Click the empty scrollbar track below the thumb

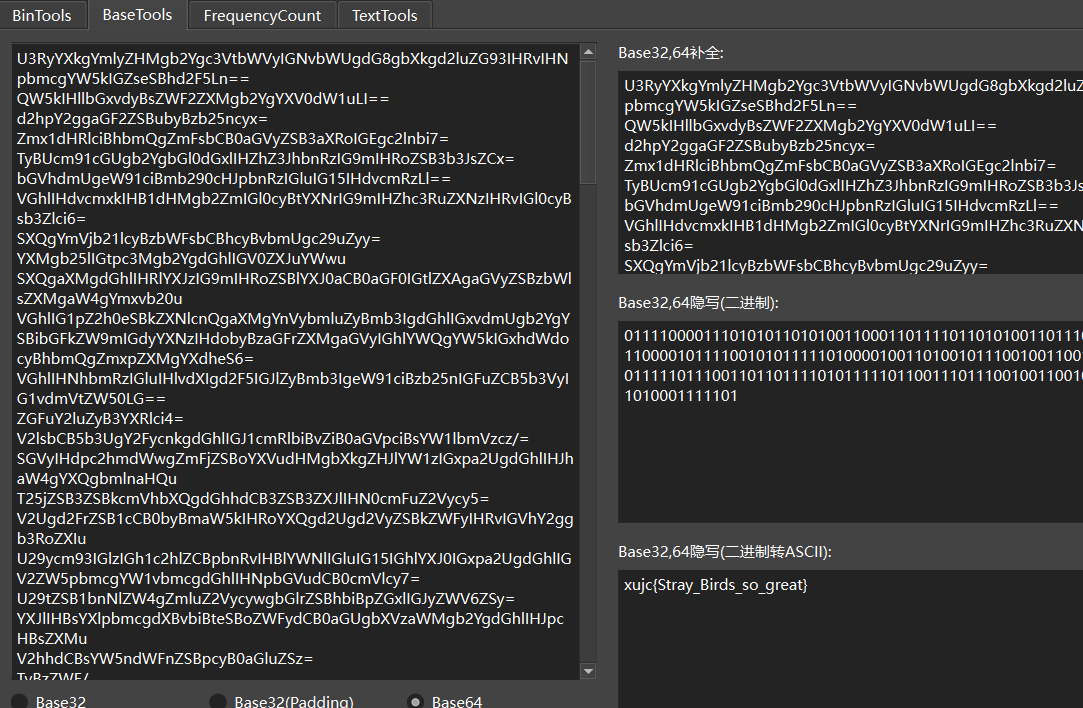pyautogui.click(x=588, y=420)
